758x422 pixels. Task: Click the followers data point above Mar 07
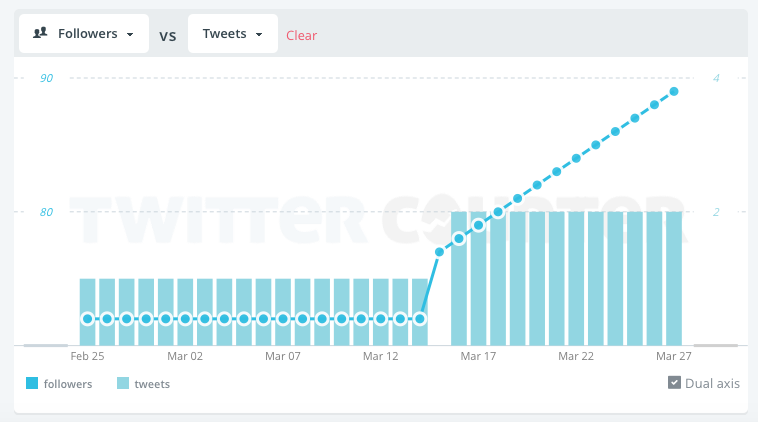coord(283,318)
